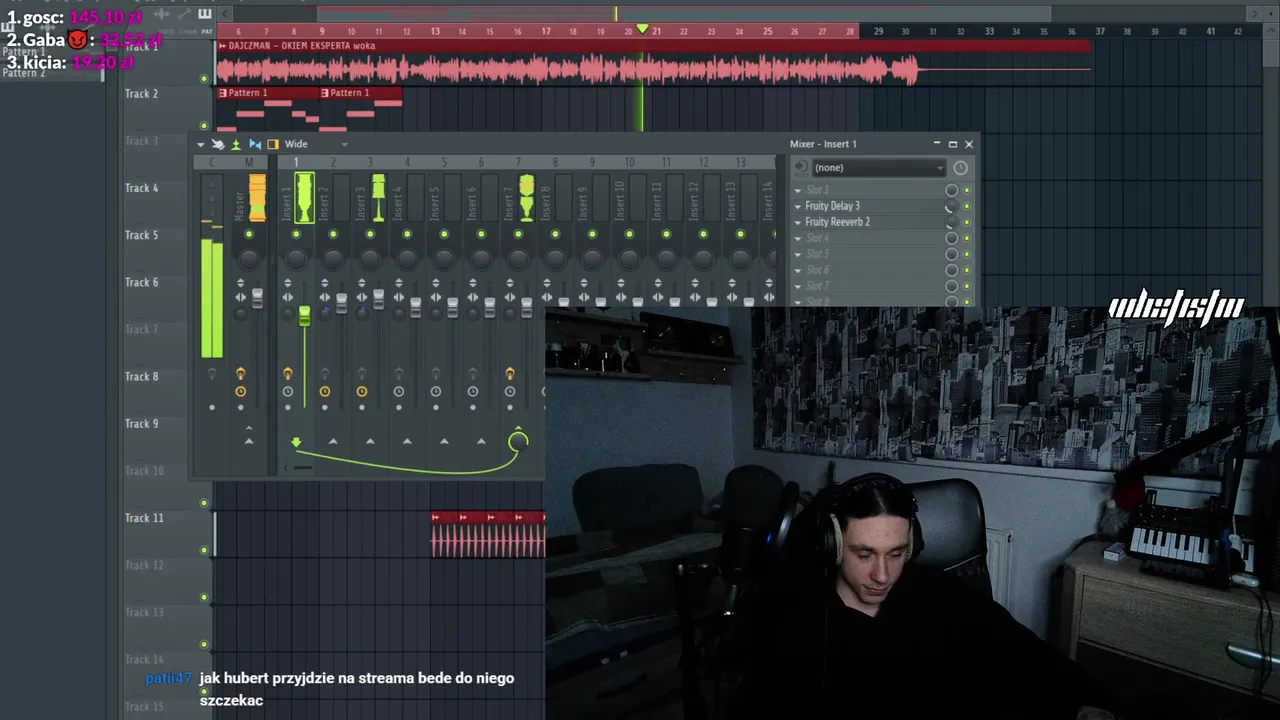The image size is (1280, 720).
Task: Click the Insert 2 send routing arrow
Action: tap(333, 441)
